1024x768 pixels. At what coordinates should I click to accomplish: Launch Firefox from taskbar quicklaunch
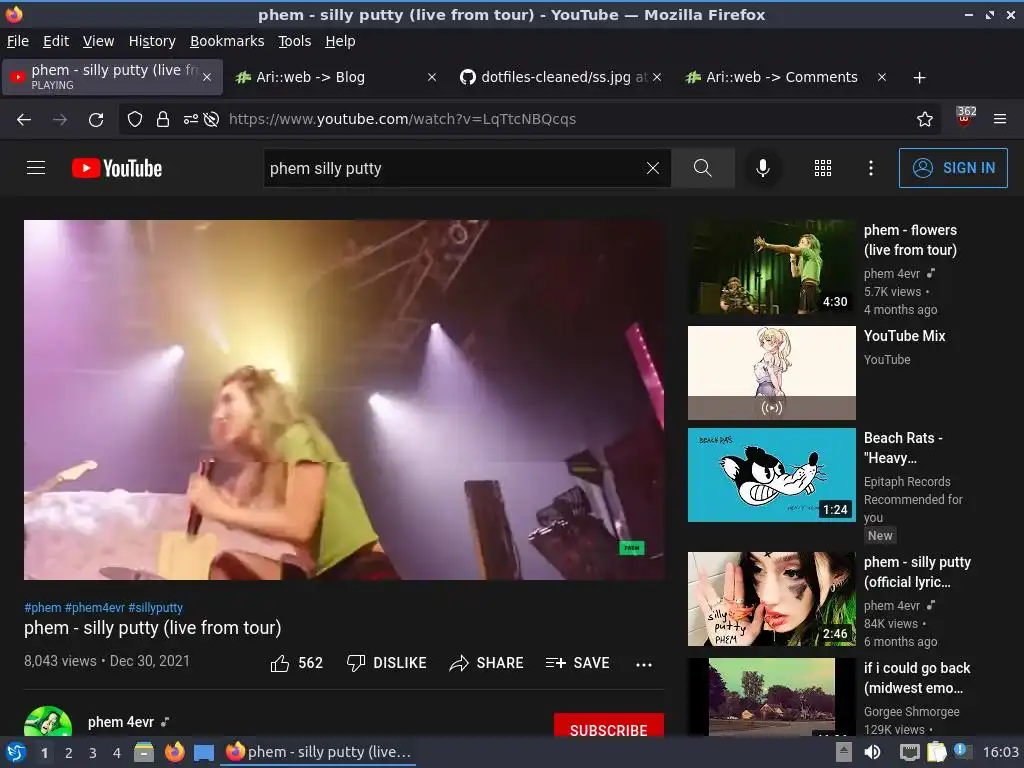(174, 752)
